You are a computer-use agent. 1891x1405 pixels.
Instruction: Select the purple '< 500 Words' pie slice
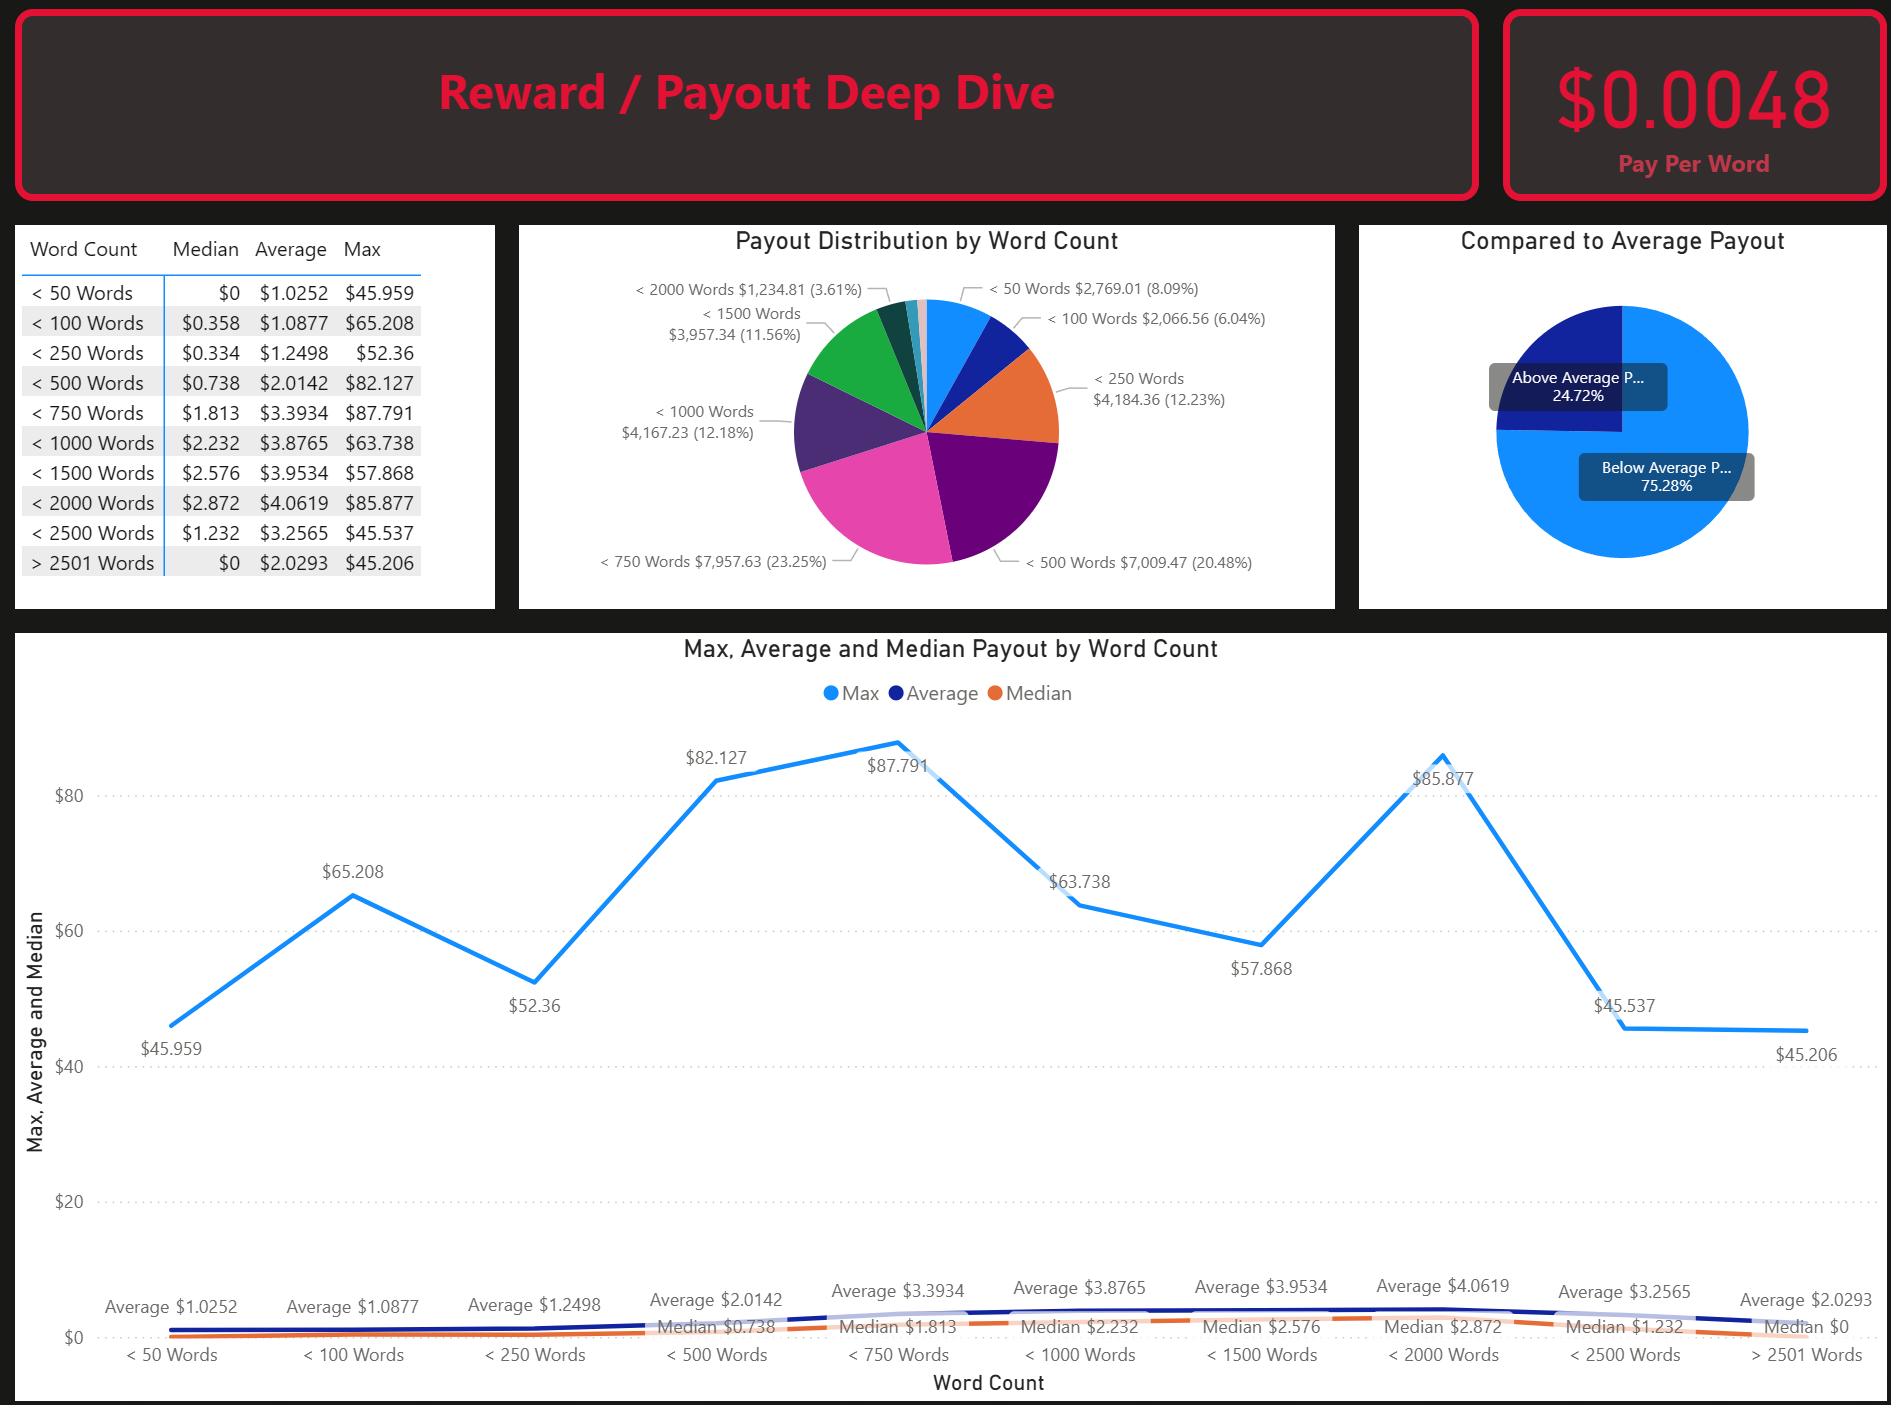(990, 490)
